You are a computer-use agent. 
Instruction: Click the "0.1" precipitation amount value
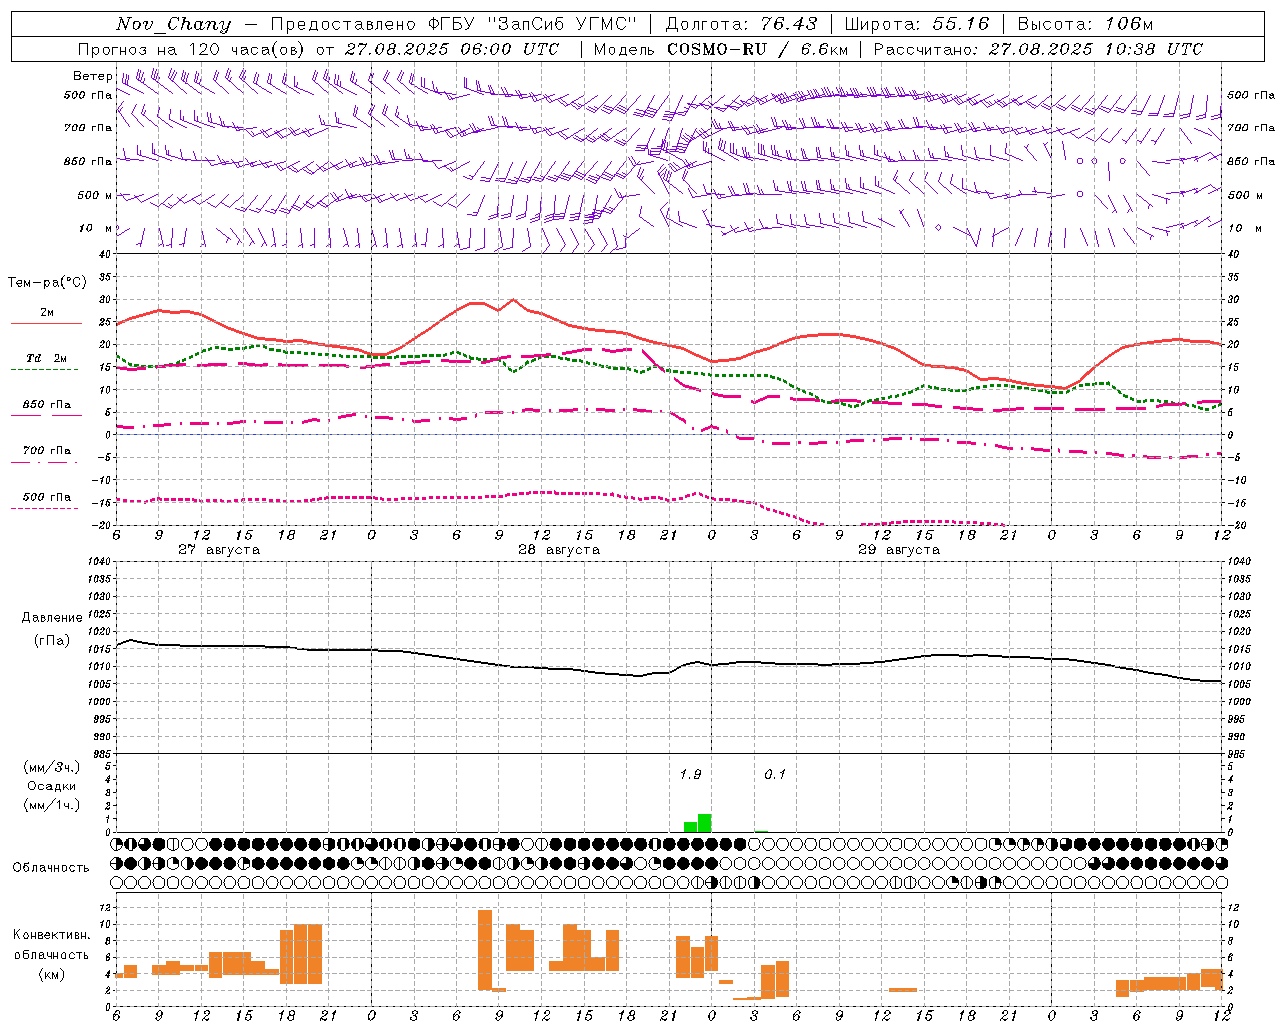coord(775,774)
